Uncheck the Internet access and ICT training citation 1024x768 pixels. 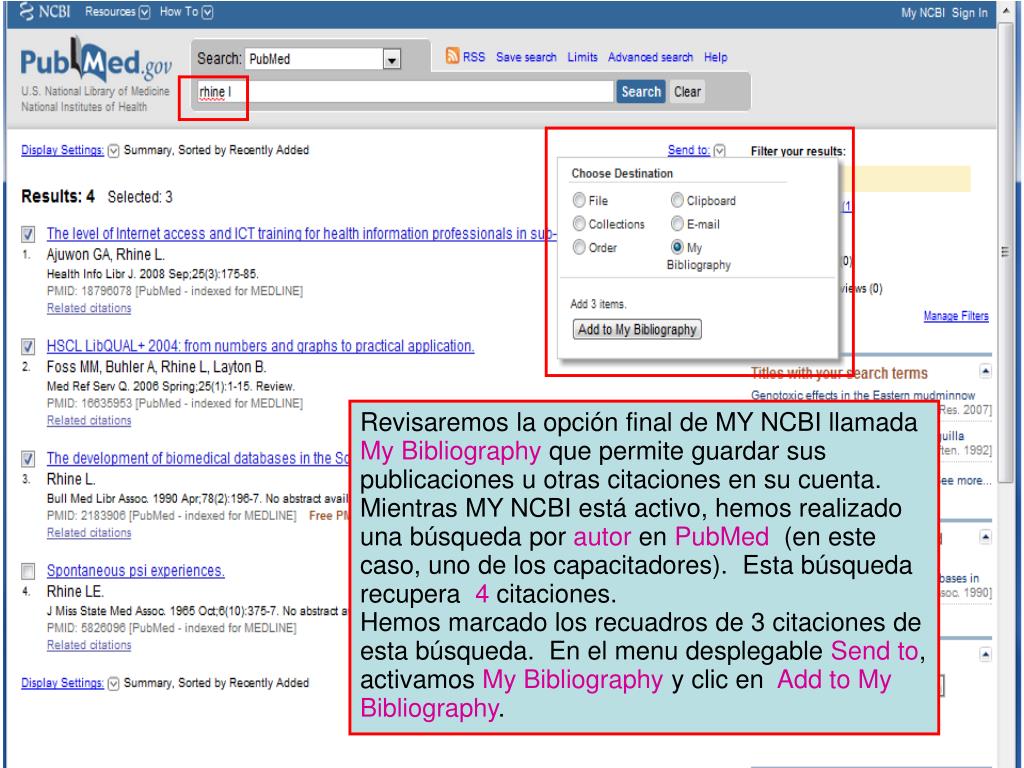(28, 234)
